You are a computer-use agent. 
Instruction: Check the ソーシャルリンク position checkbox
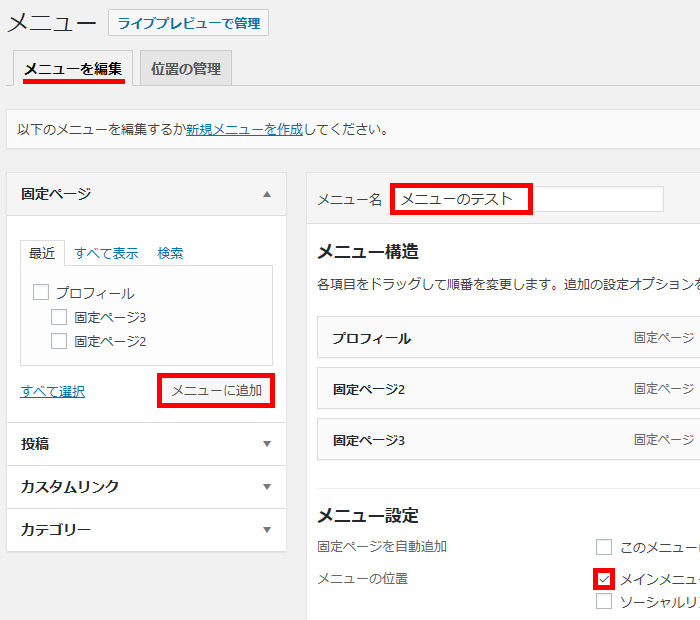click(x=604, y=601)
